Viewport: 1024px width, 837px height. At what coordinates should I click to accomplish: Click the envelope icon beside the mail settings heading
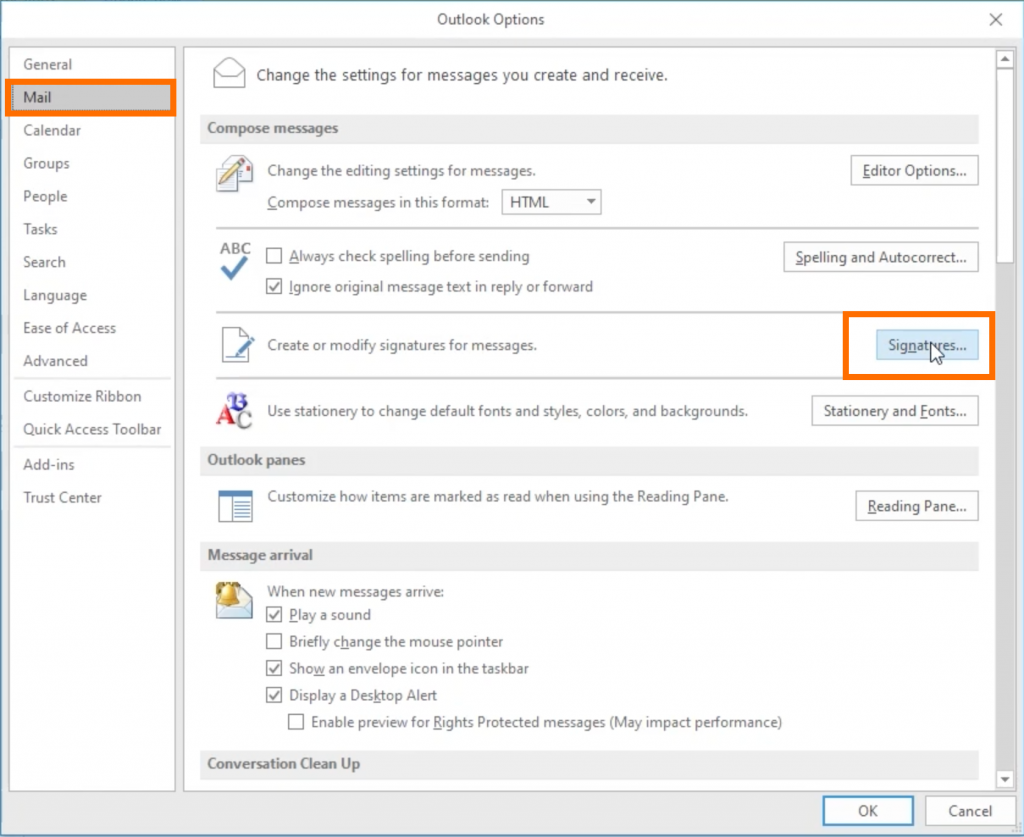(x=229, y=73)
